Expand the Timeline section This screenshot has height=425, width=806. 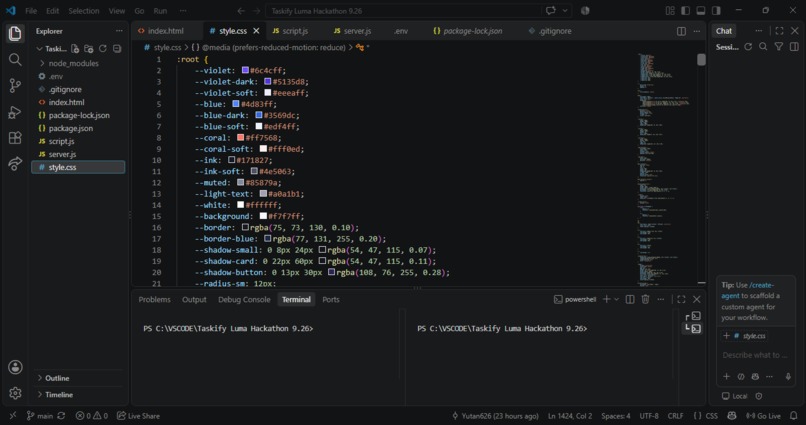coord(59,395)
